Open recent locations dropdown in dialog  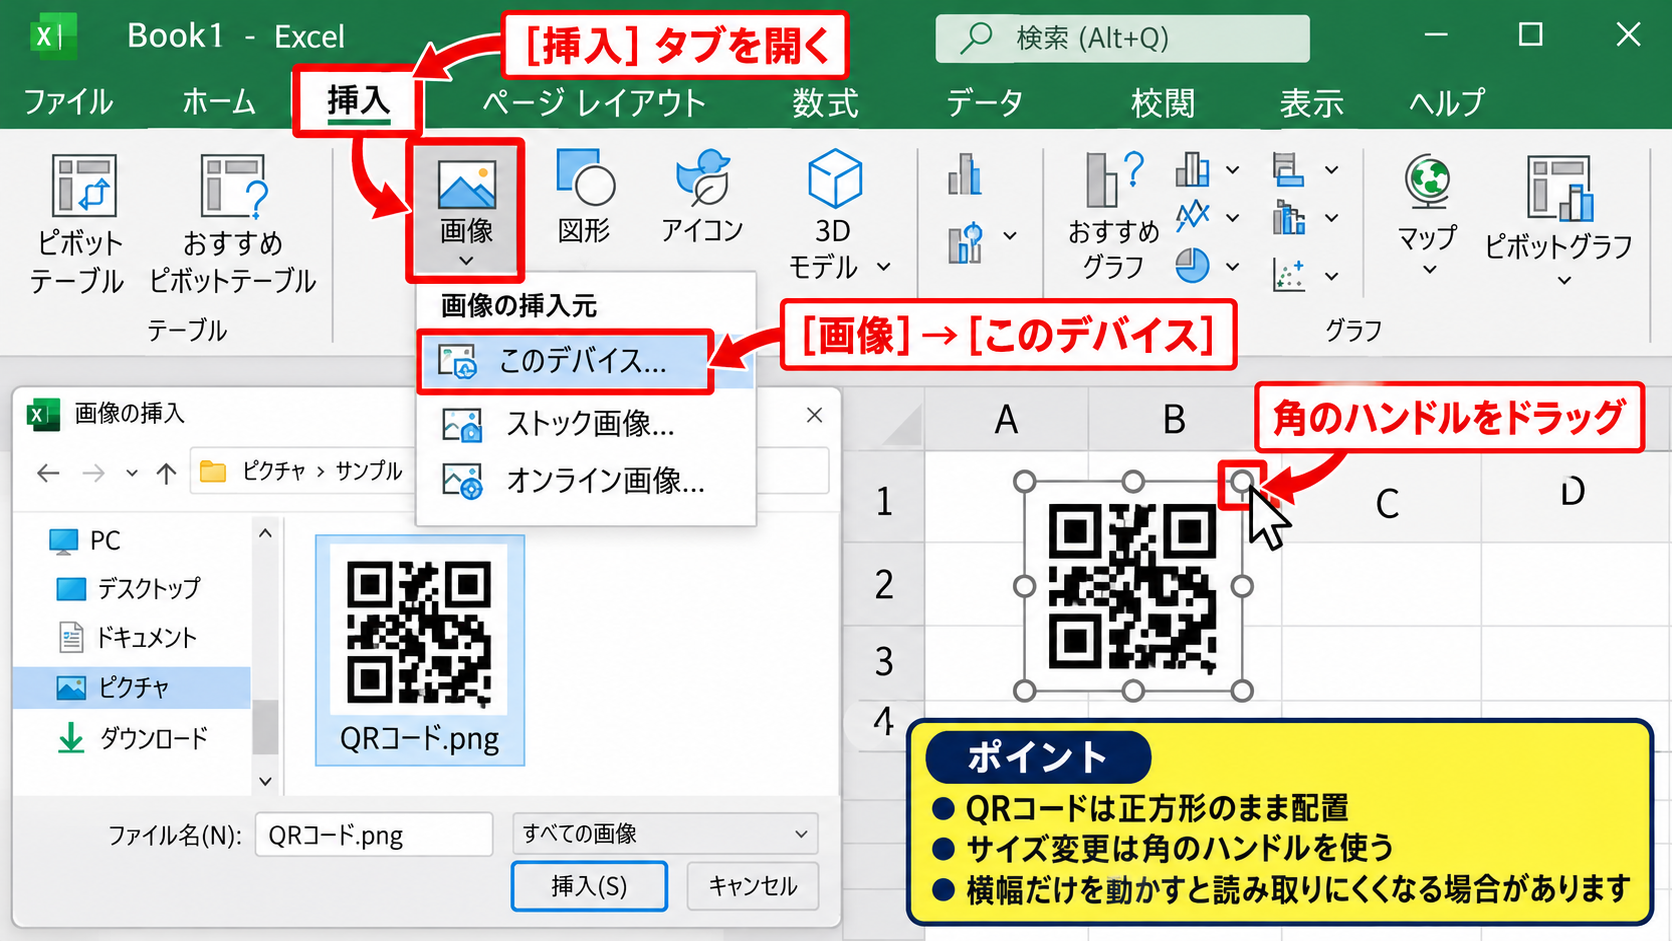point(132,472)
